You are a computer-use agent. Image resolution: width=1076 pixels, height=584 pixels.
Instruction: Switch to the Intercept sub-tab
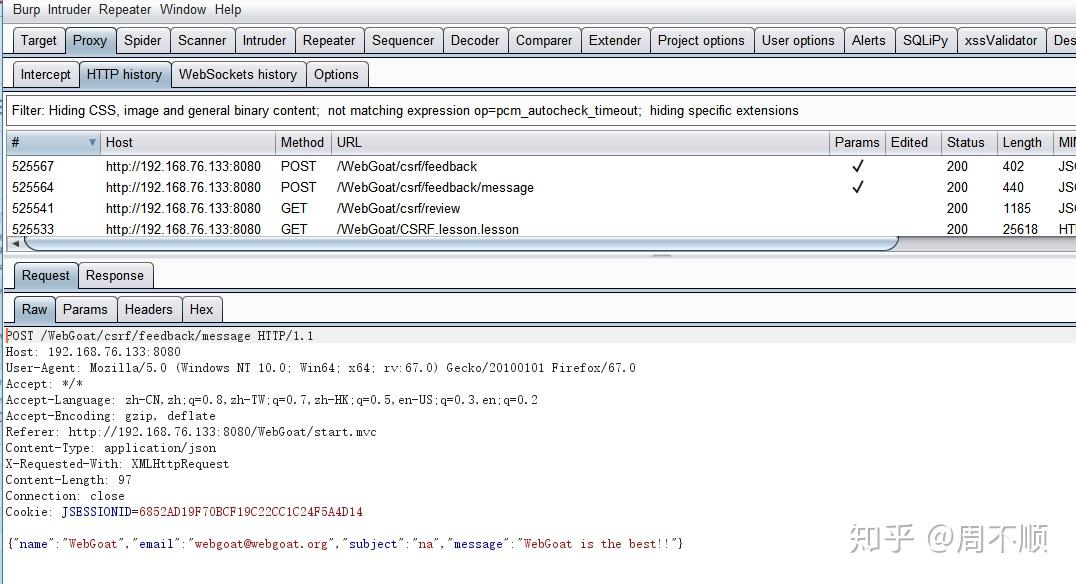[46, 74]
